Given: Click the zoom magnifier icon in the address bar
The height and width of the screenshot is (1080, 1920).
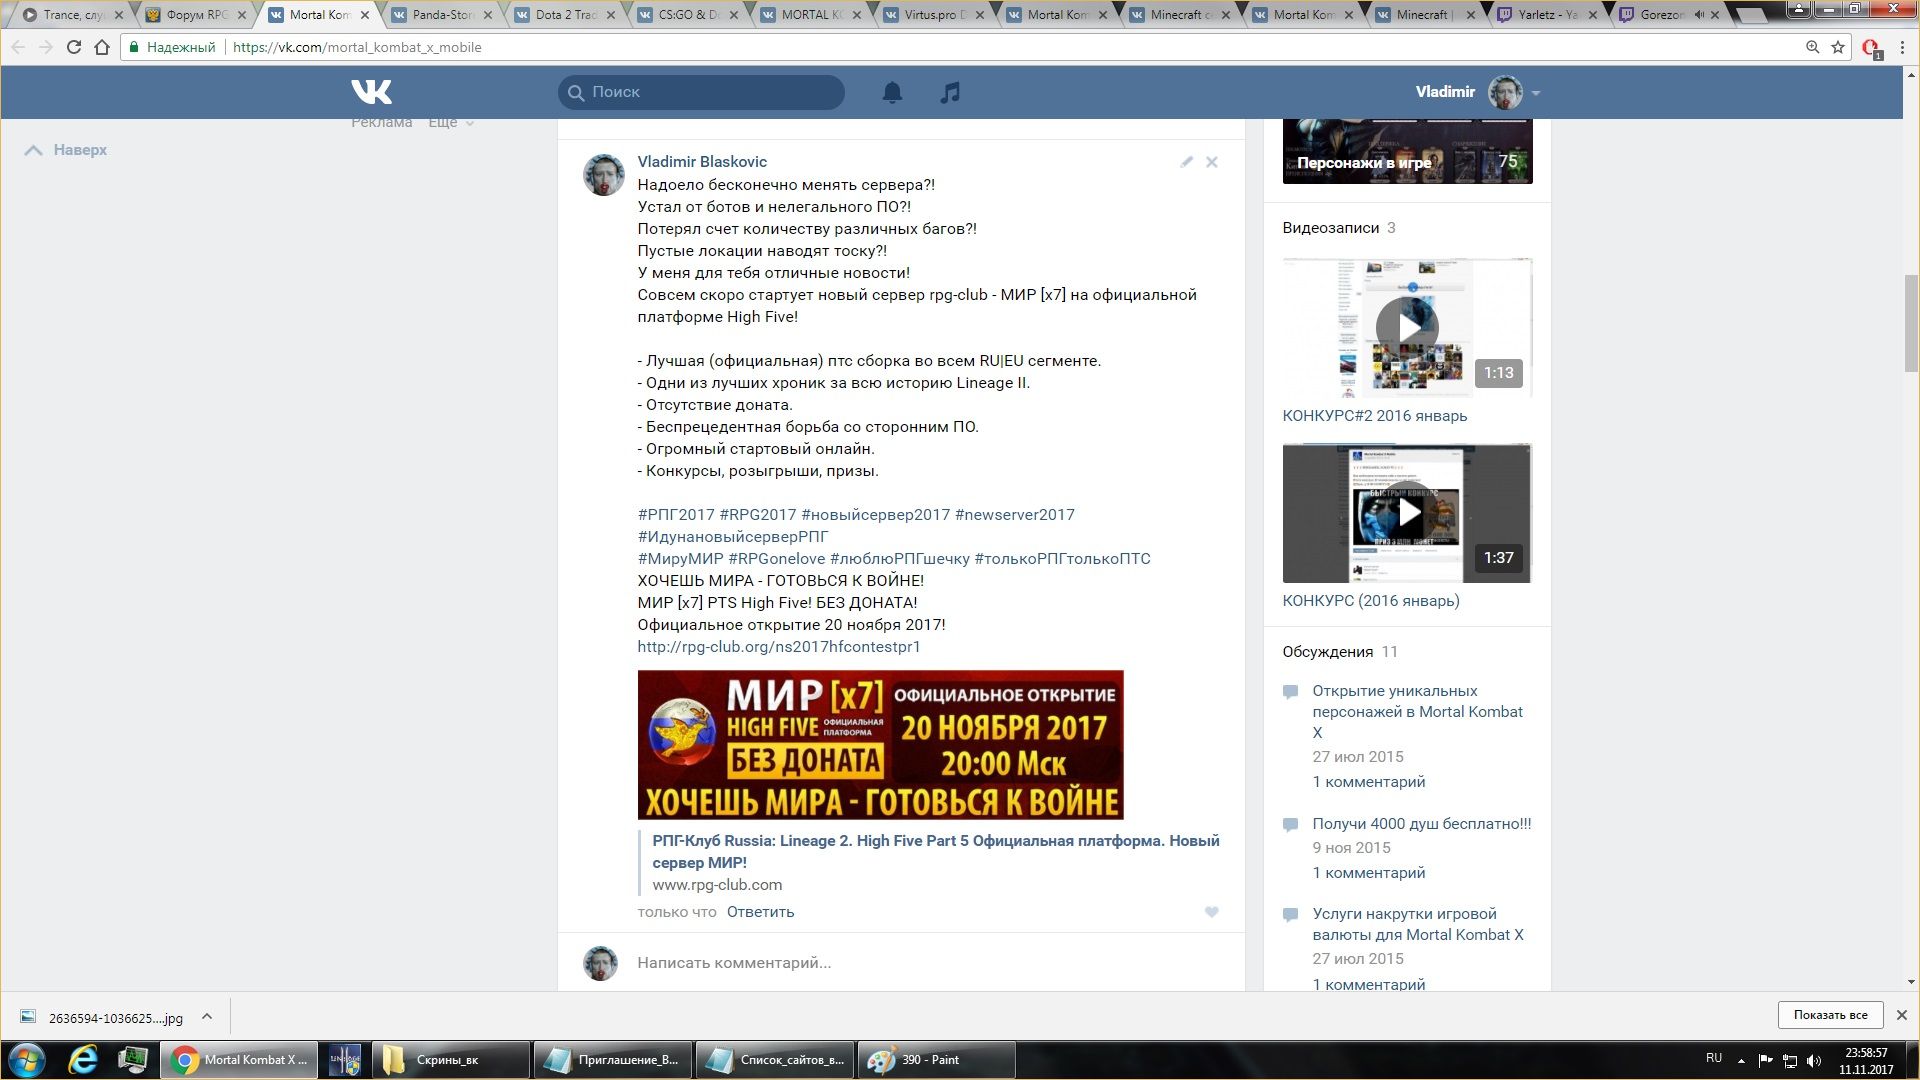Looking at the screenshot, I should 1812,47.
